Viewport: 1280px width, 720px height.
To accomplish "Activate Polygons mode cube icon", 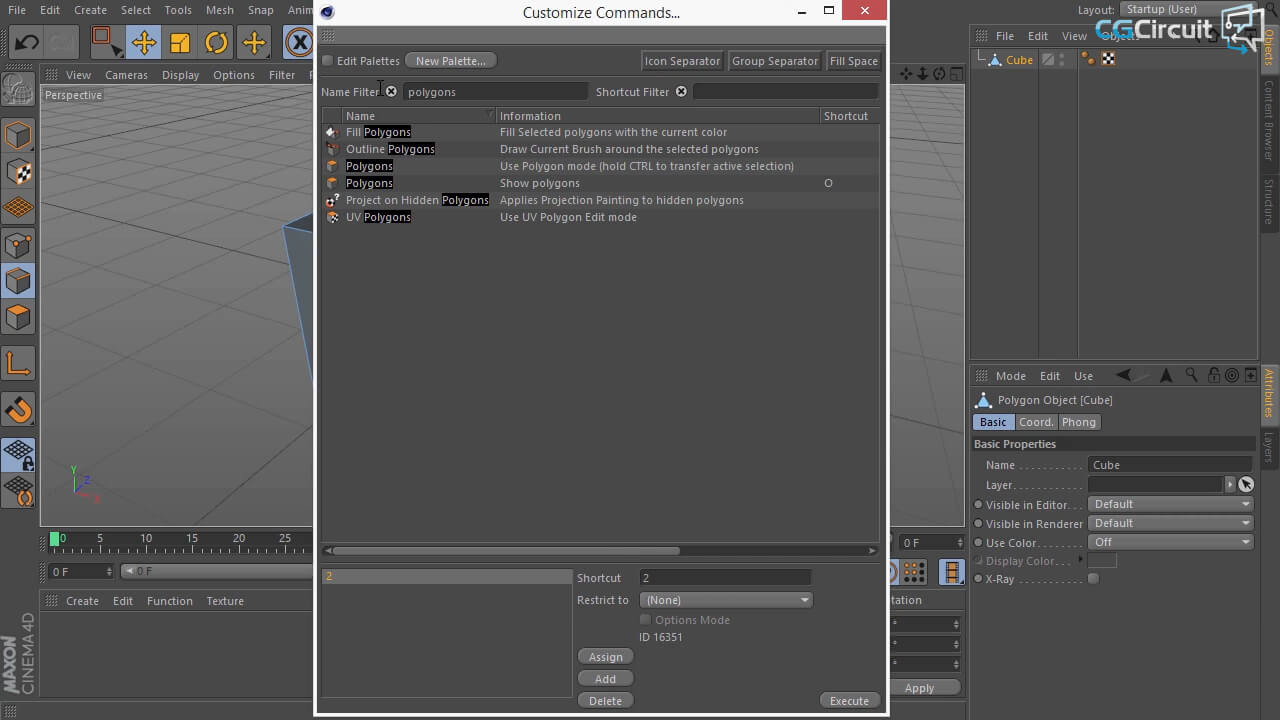I will click(18, 318).
